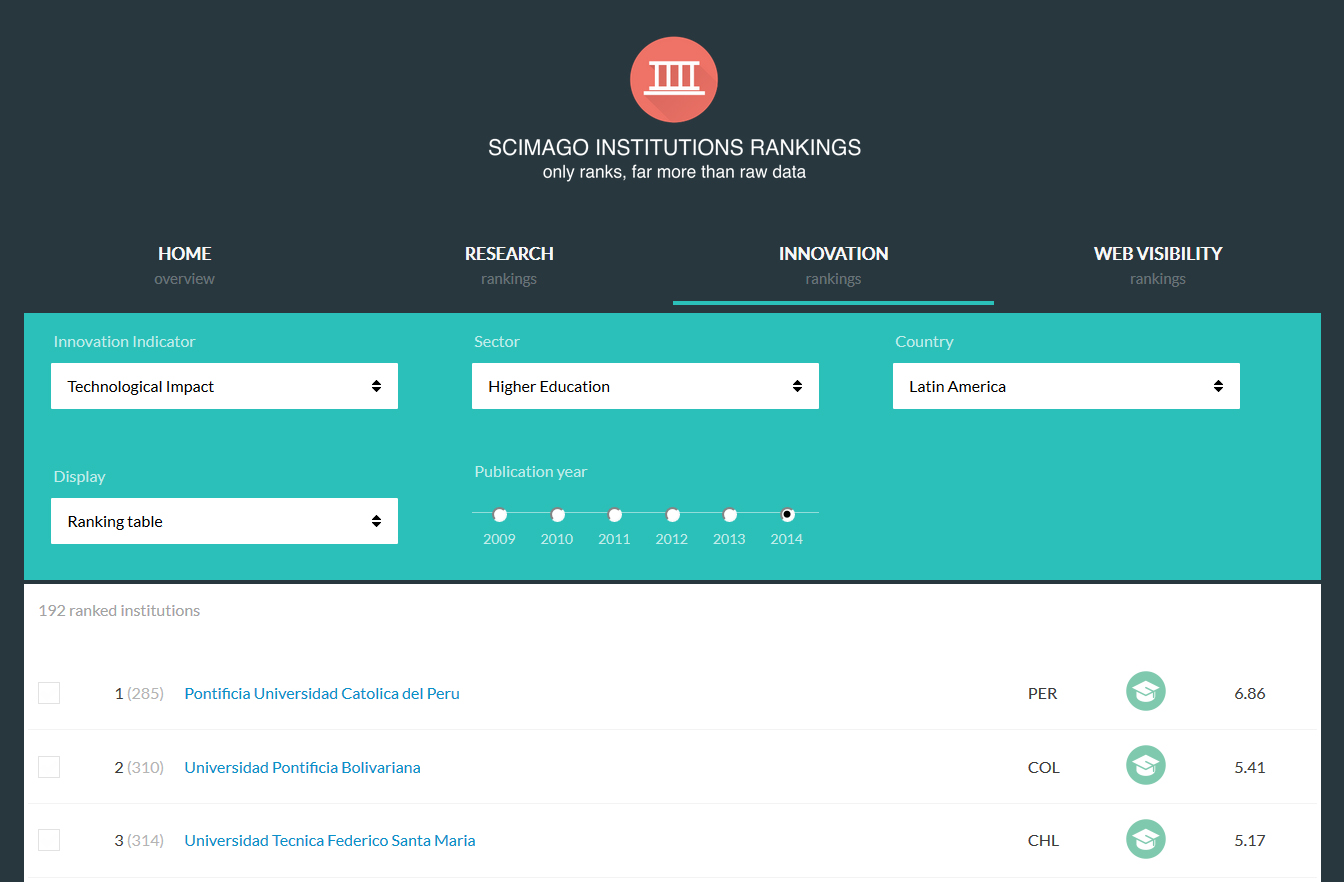Open Universidad Tecnica Federico Santa Maria link
The image size is (1344, 882).
[330, 840]
